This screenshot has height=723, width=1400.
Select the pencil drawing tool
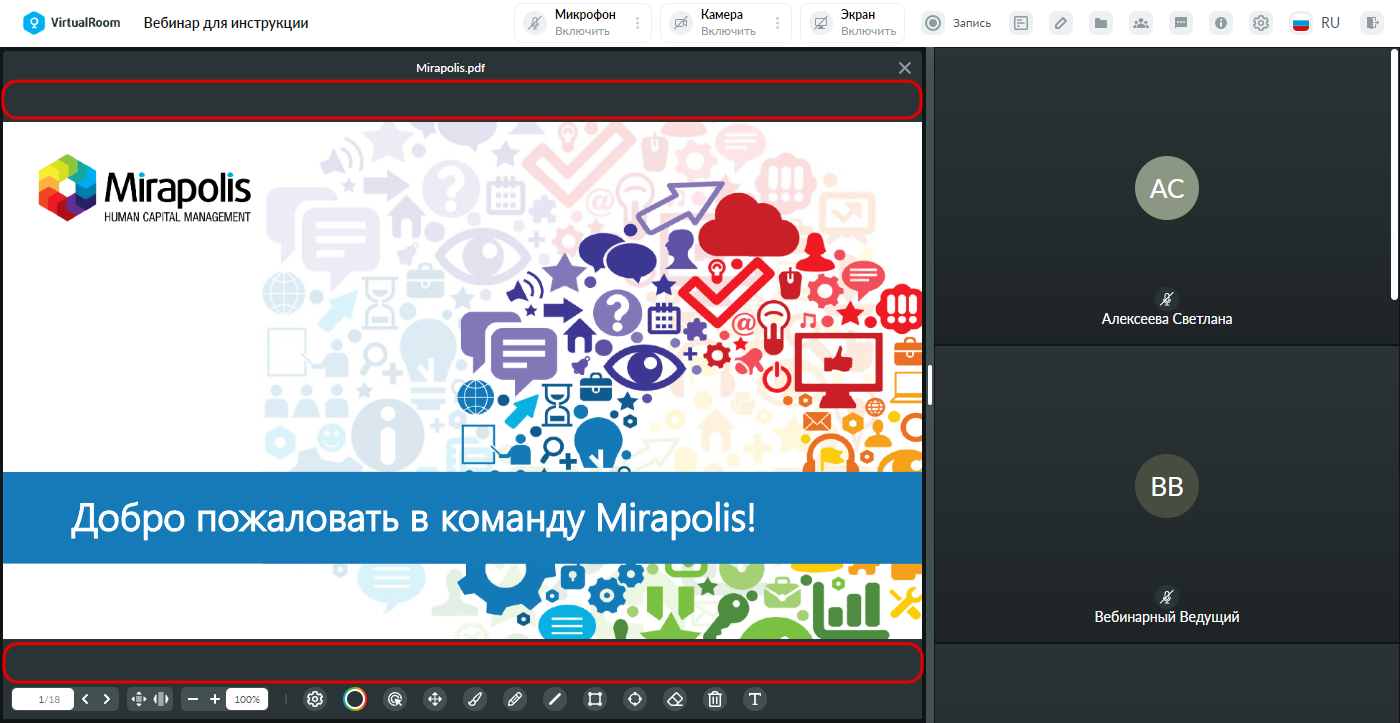click(515, 699)
